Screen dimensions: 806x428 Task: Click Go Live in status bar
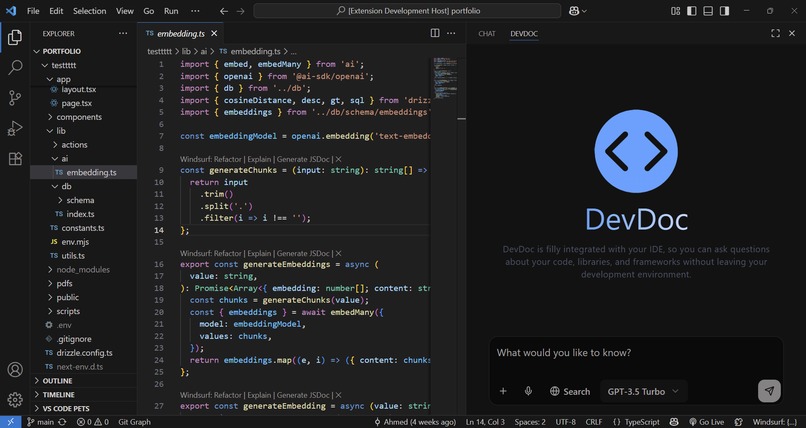(706, 422)
